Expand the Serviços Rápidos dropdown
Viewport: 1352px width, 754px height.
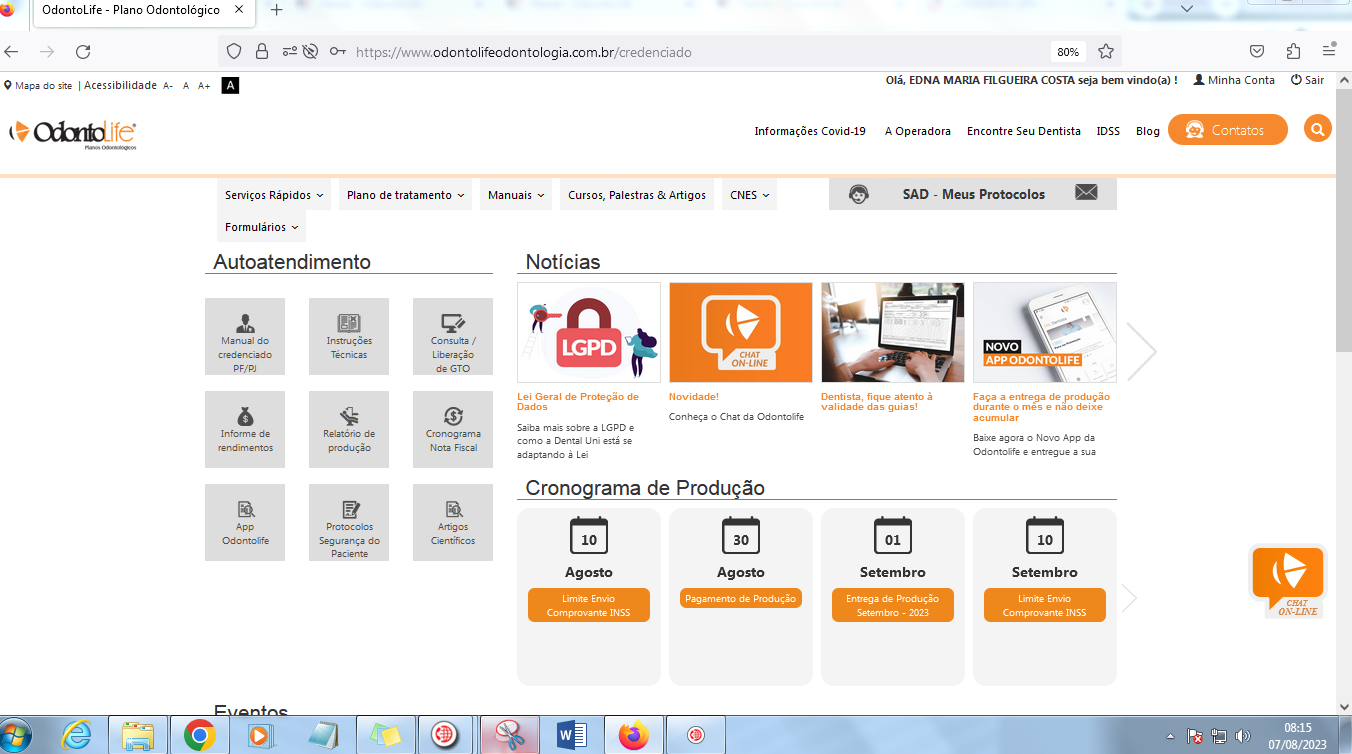[x=274, y=195]
